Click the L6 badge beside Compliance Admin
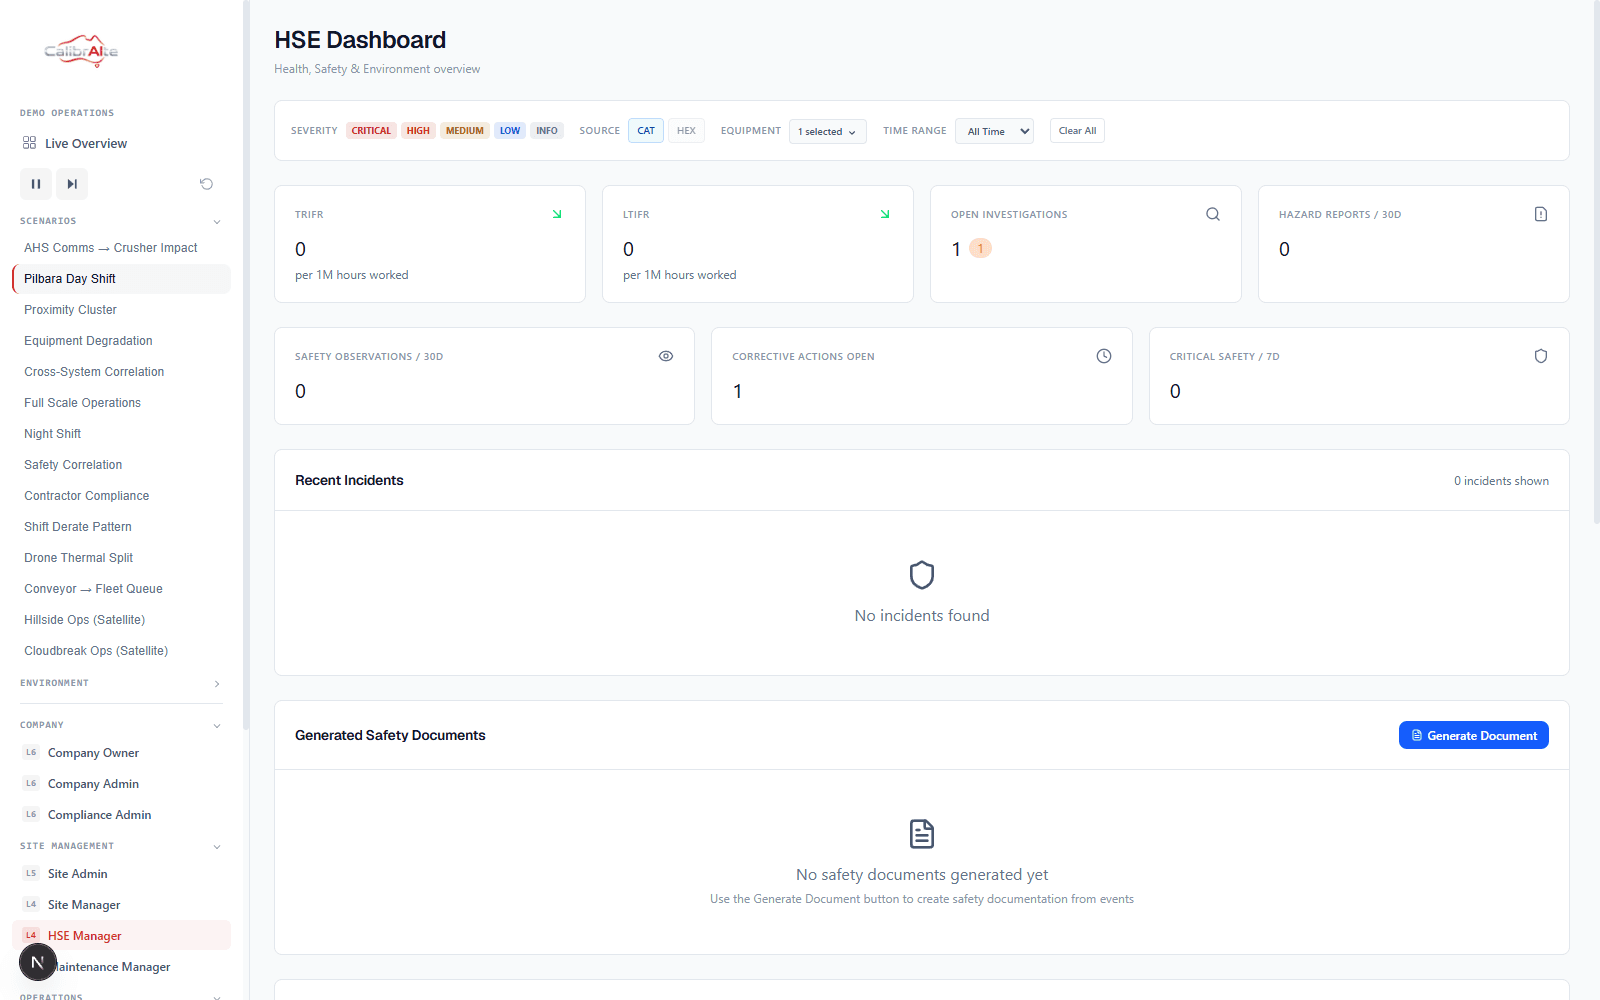 [31, 814]
